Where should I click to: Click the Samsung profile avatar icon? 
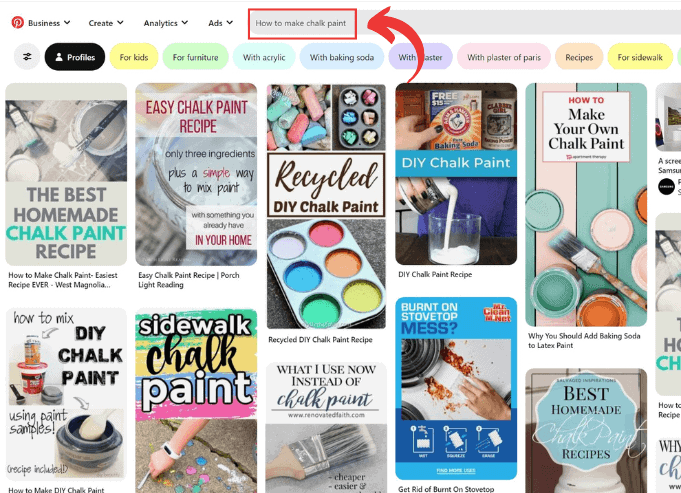(666, 186)
